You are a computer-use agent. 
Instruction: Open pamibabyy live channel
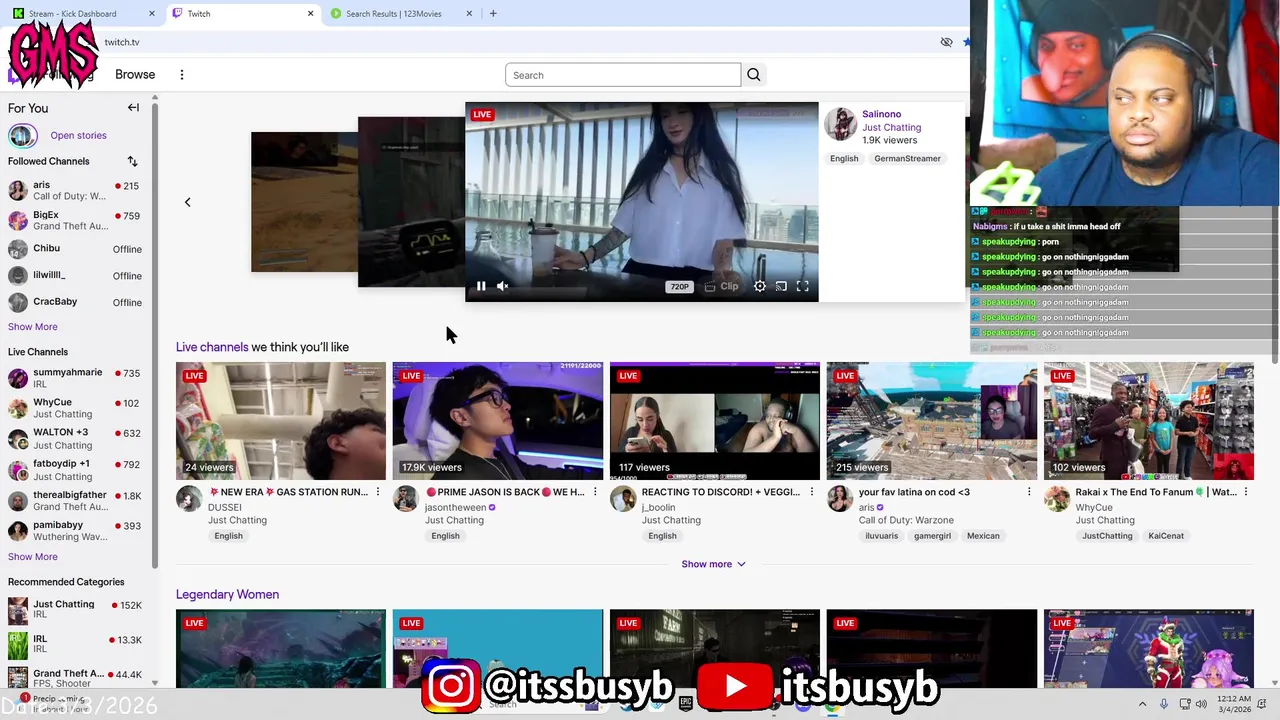tap(75, 530)
